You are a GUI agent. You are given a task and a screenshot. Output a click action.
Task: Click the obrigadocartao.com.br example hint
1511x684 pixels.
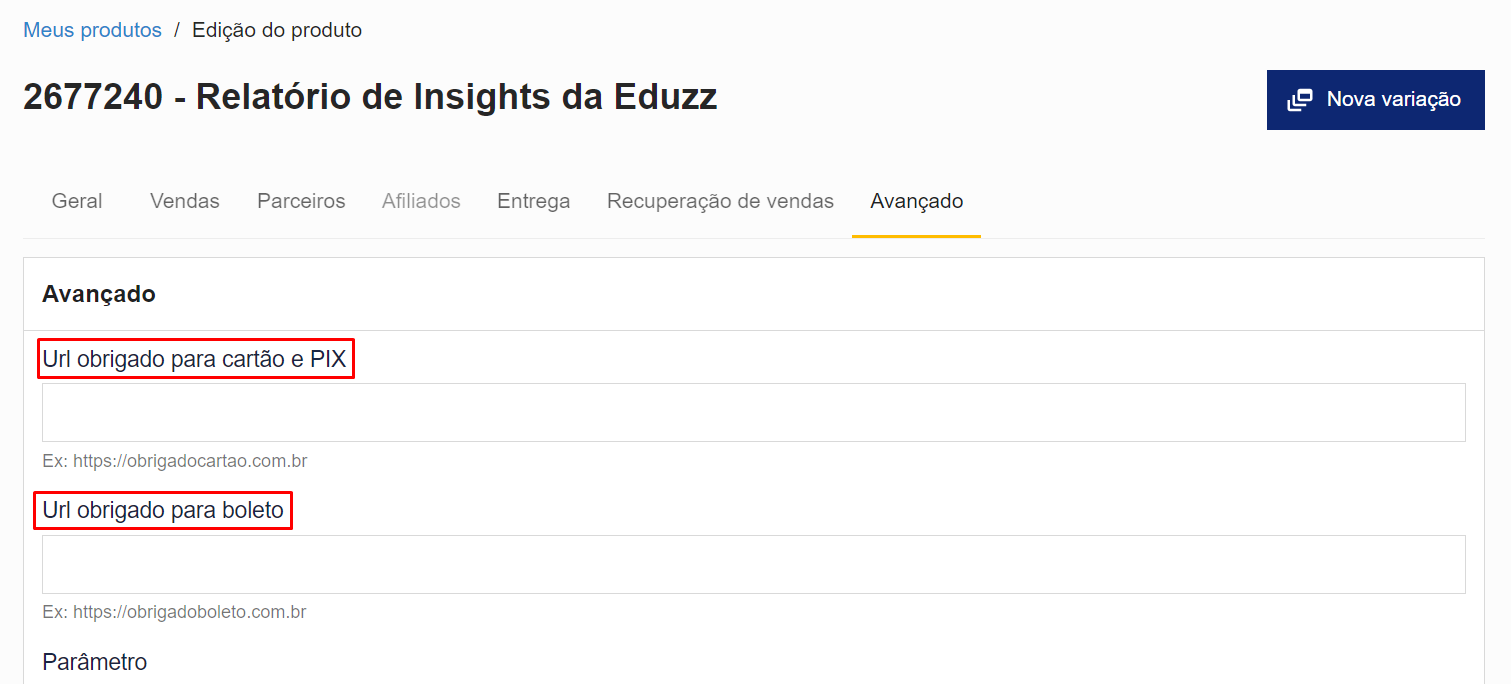click(x=175, y=461)
